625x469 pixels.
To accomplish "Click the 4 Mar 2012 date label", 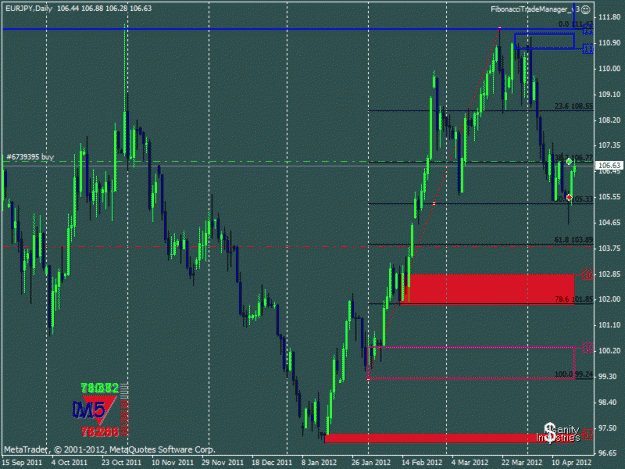I will click(x=470, y=462).
